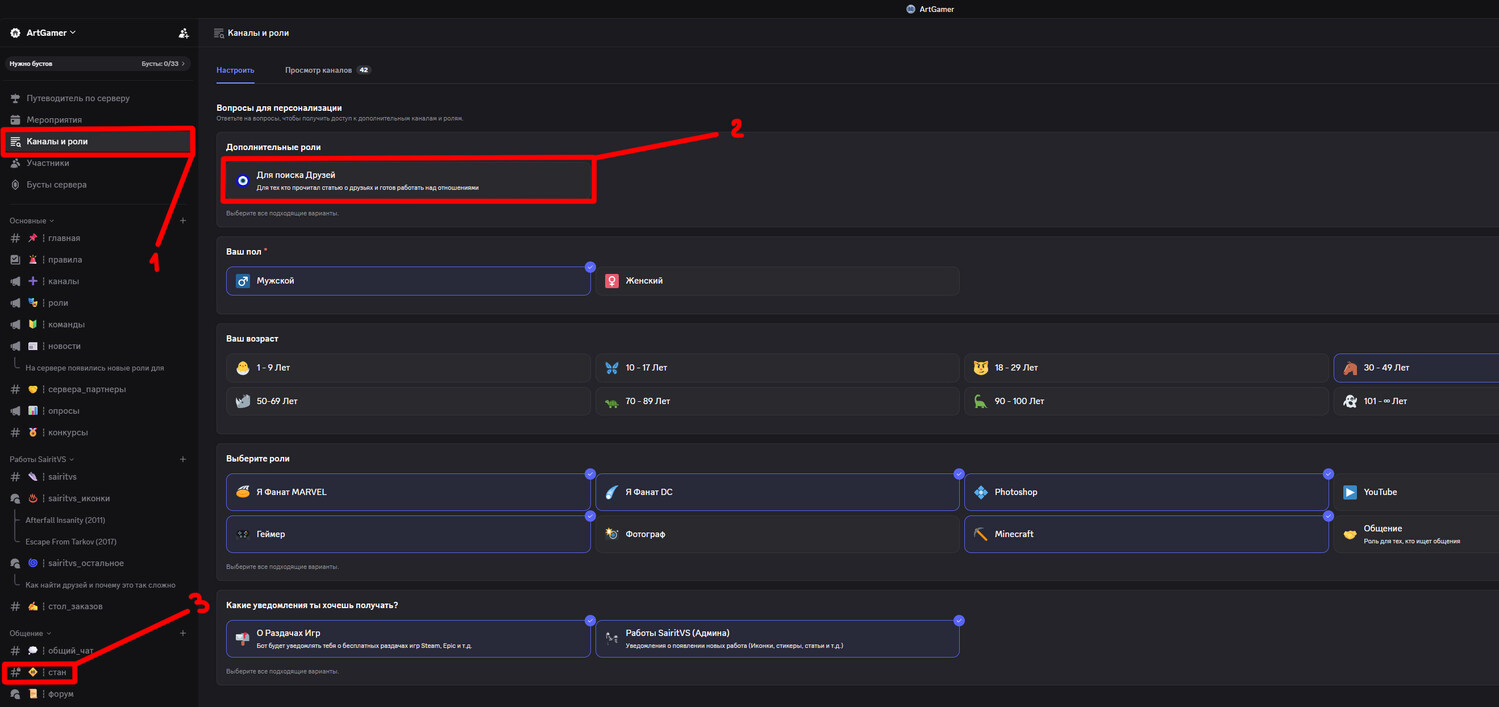Click the nazar eye icon on Для поиска Друзей
Viewport: 1499px width, 707px height.
coord(242,181)
